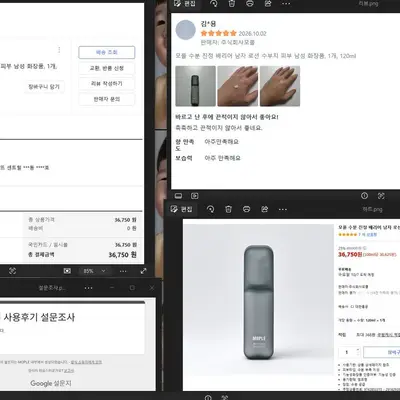This screenshot has width=400, height=400.
Task: Click 배송 조회 button in order image
Action: (x=107, y=52)
